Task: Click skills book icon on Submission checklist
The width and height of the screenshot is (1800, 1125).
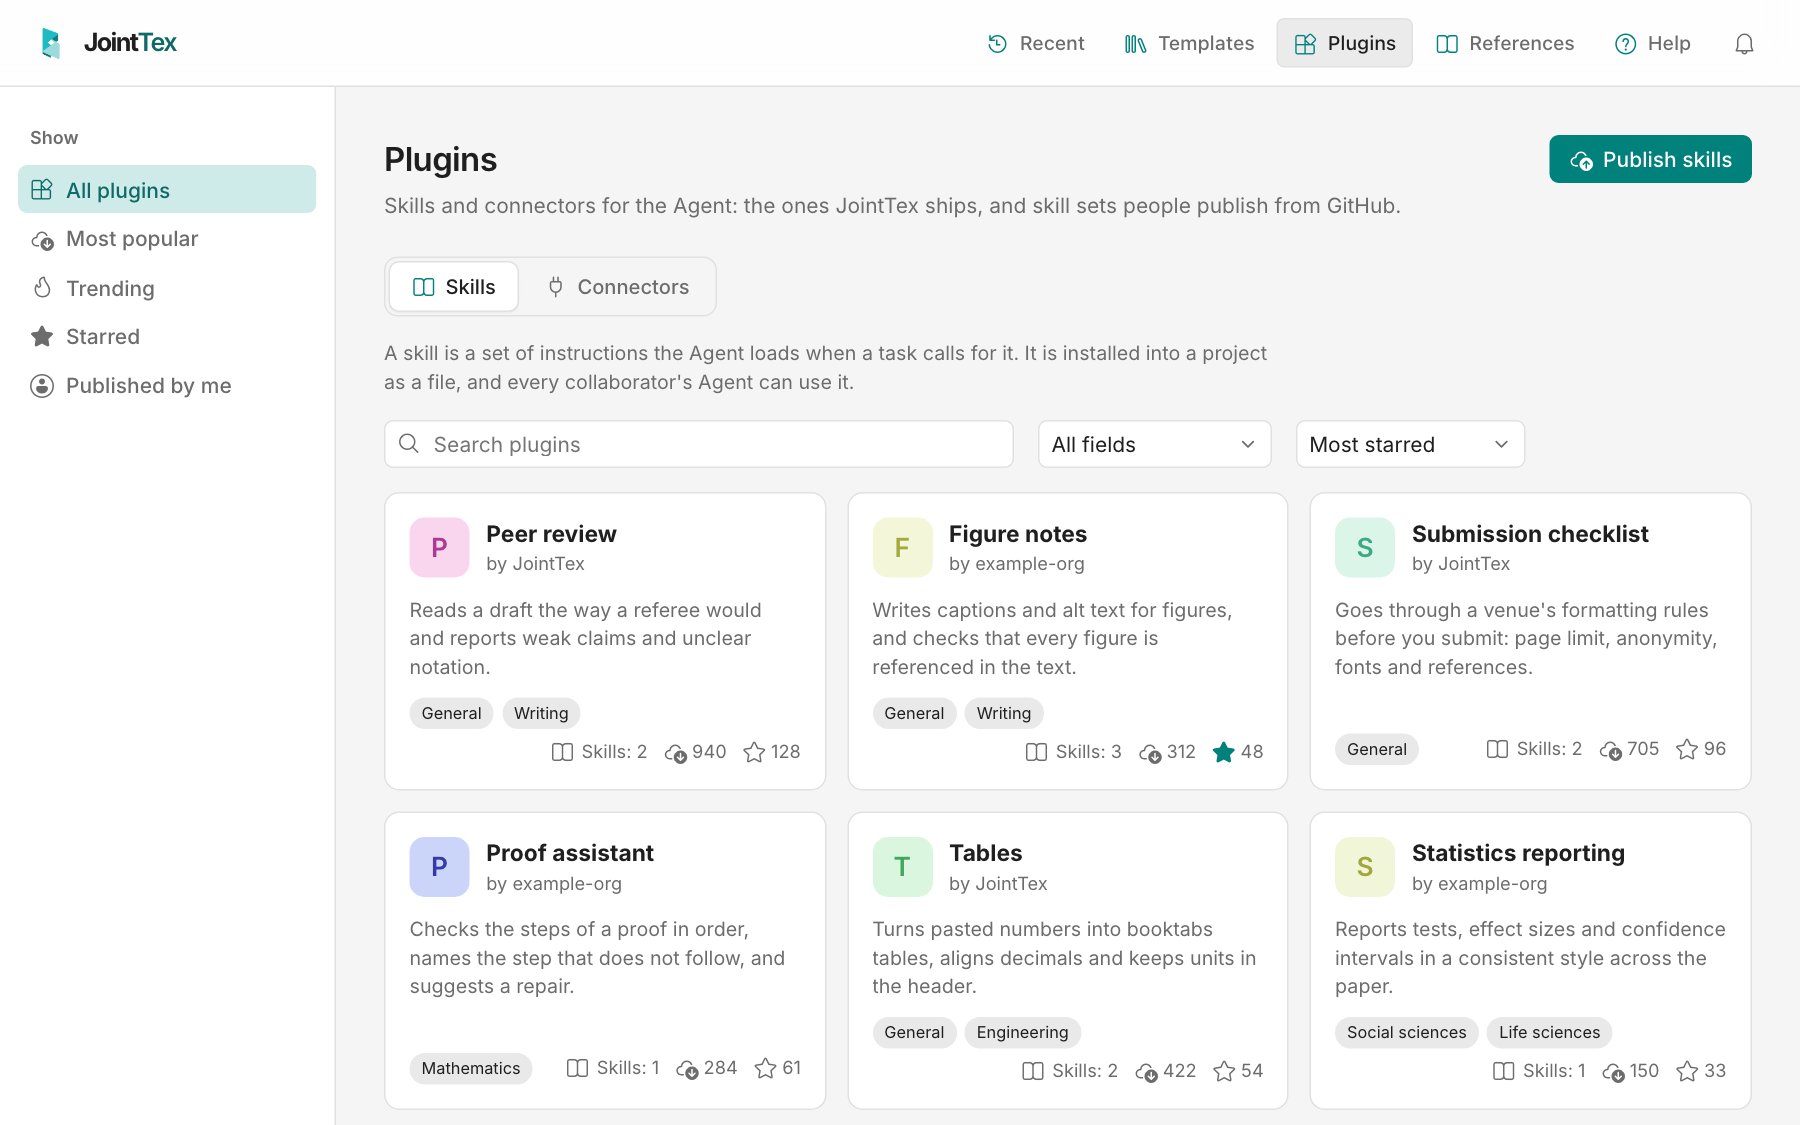Action: click(1497, 749)
